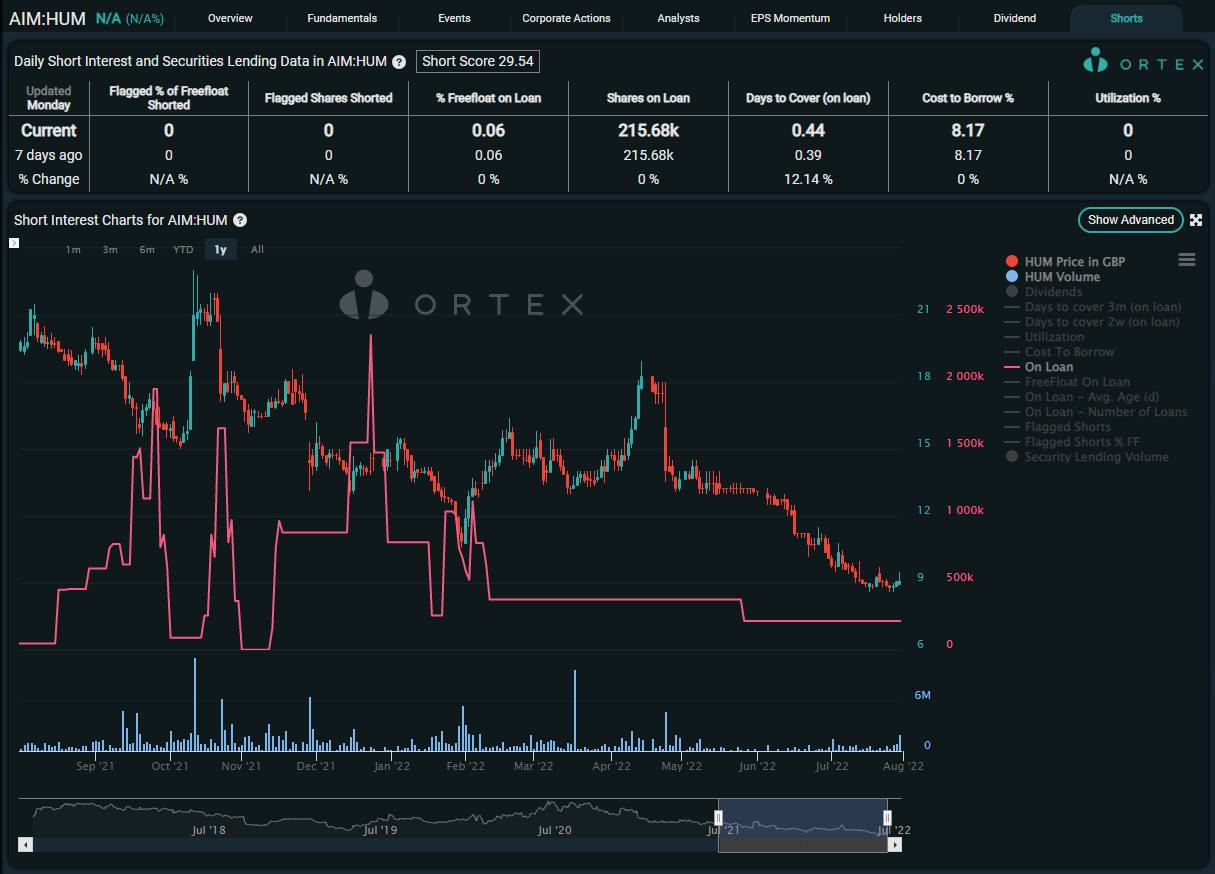1215x874 pixels.
Task: Switch to the Overview tab
Action: (x=230, y=18)
